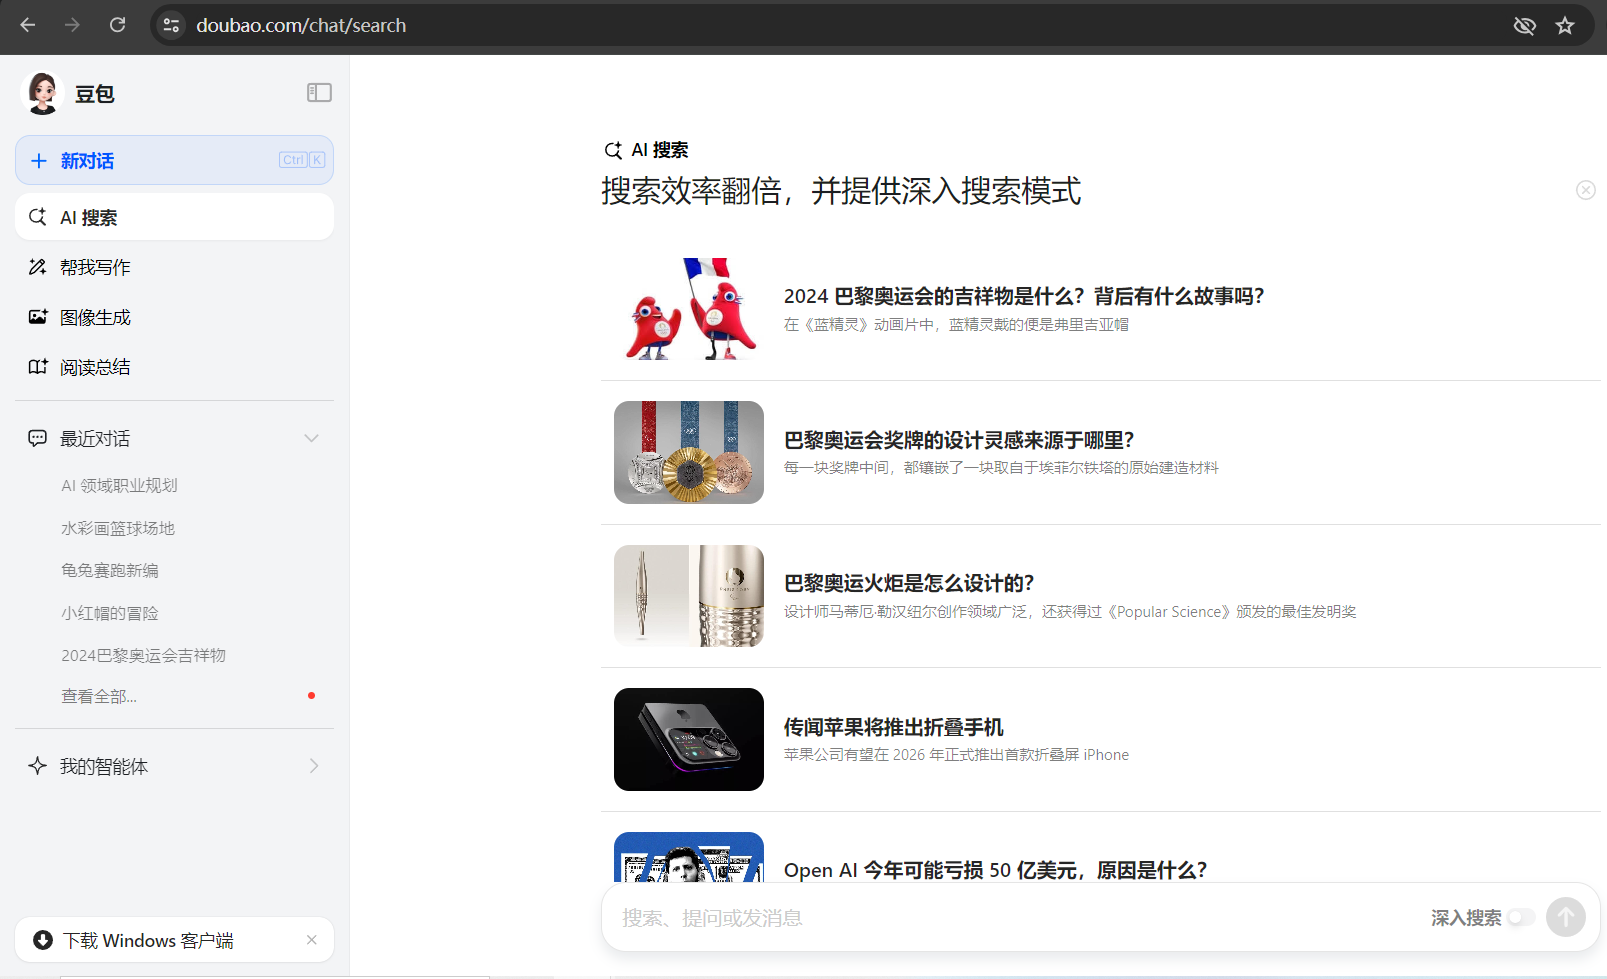Click the 下载 Windows 客户端 button
This screenshot has height=979, width=1607.
coord(174,940)
